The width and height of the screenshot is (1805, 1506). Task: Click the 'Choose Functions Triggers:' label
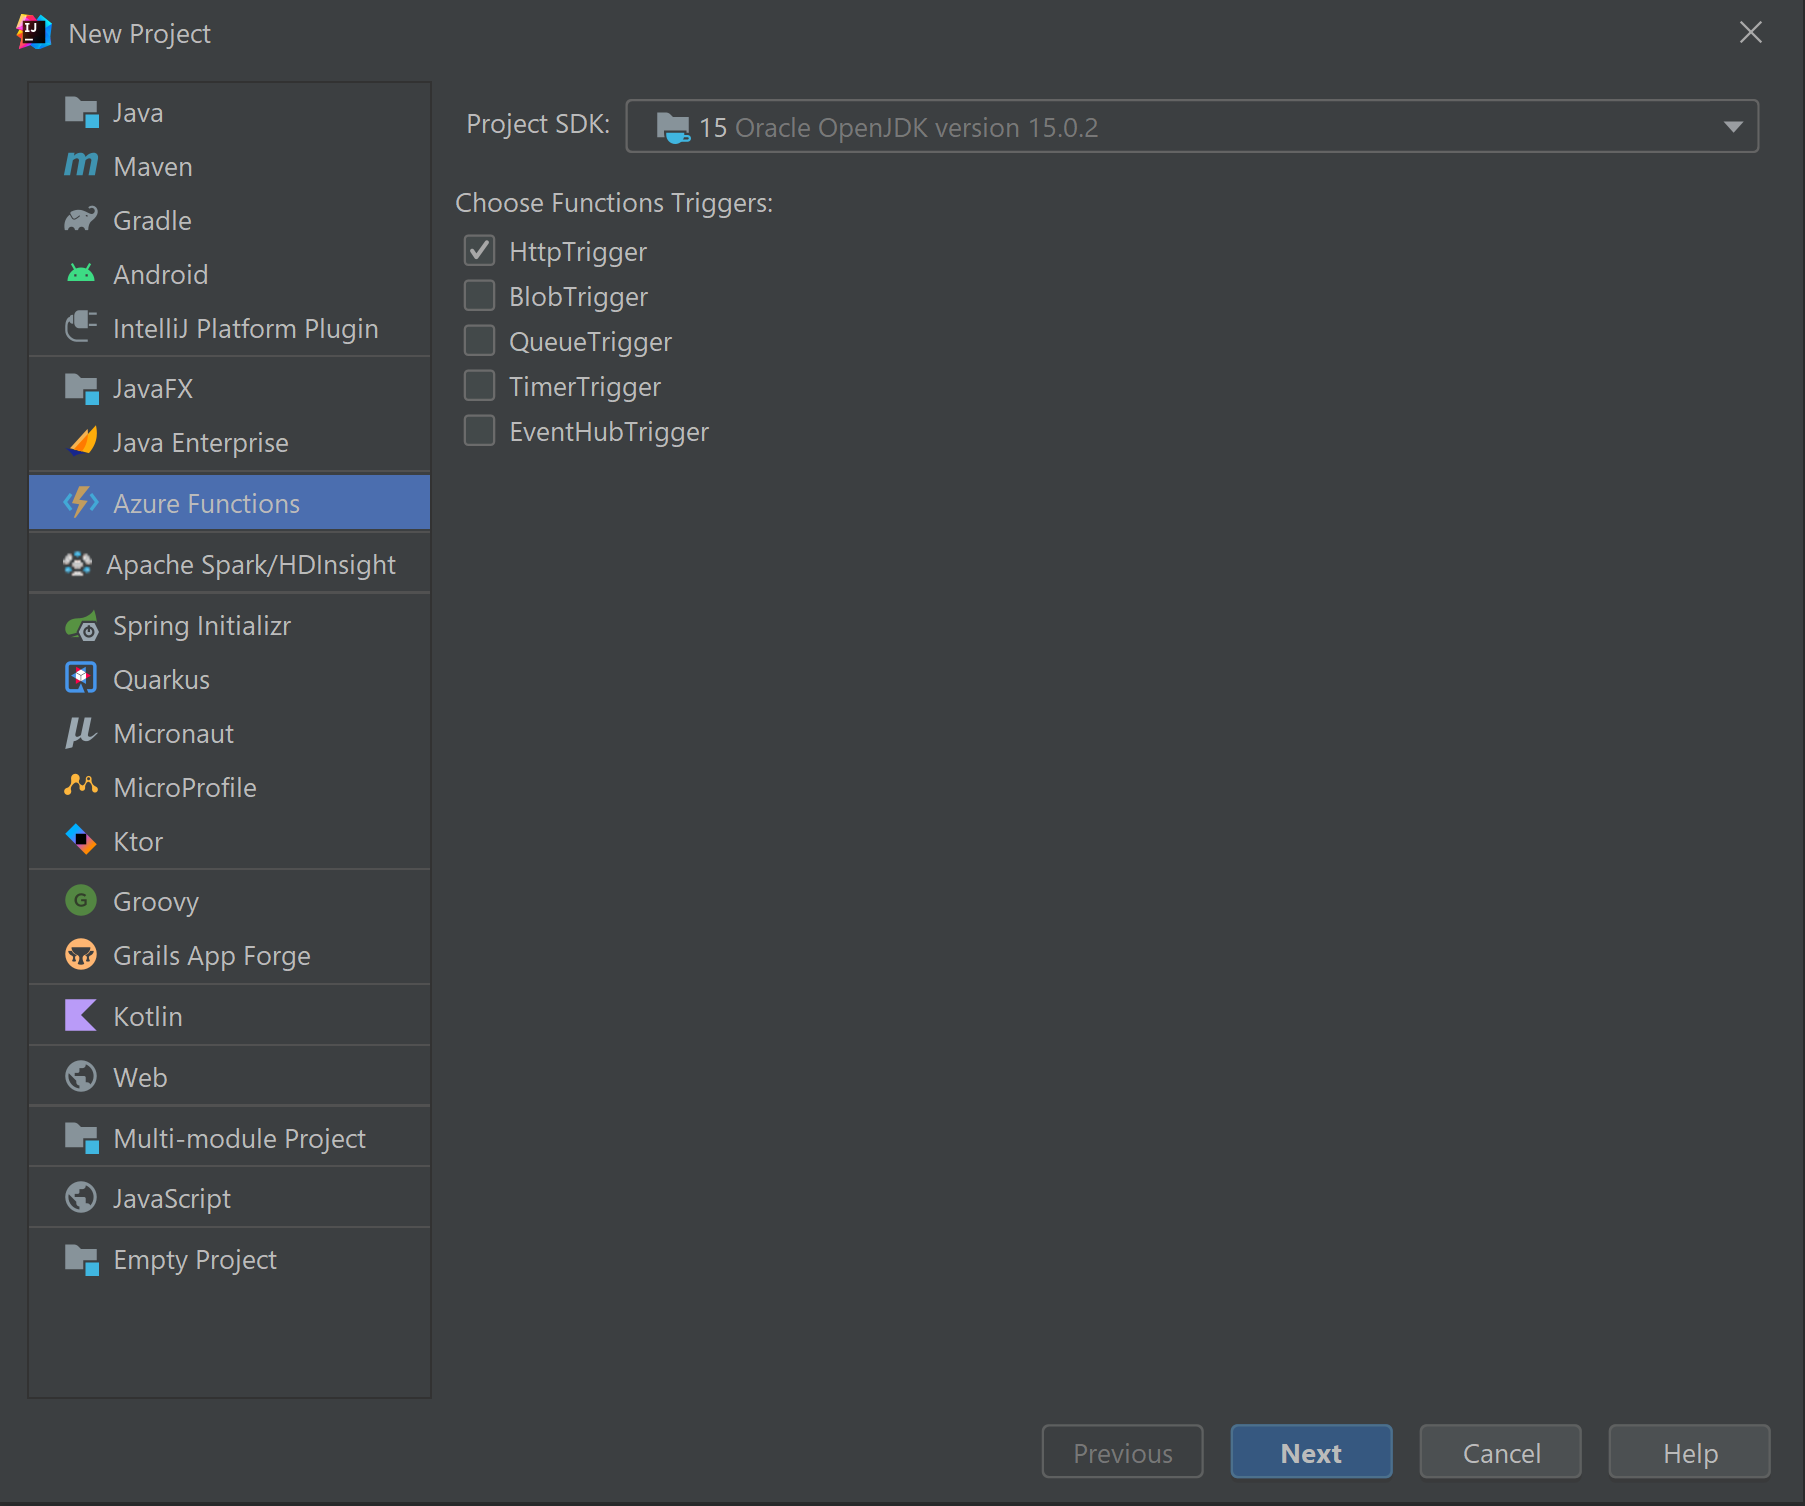pyautogui.click(x=614, y=202)
